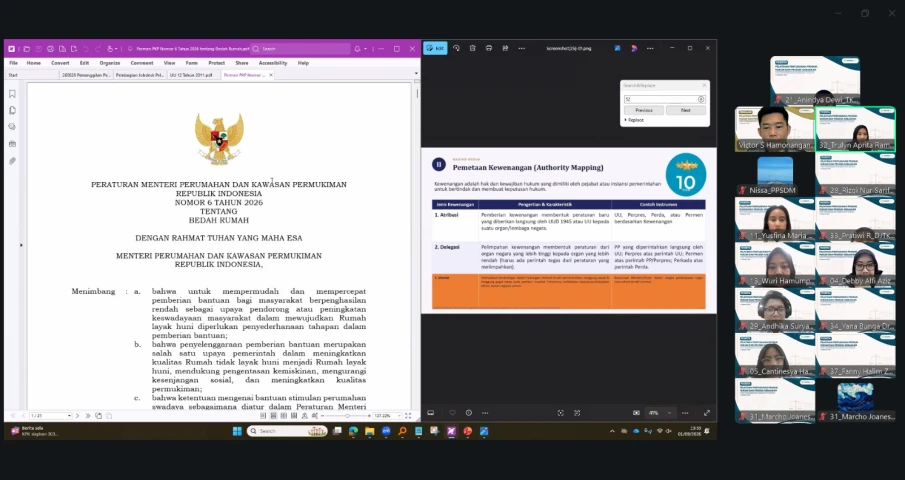The width and height of the screenshot is (905, 480).
Task: Open File Explorer from taskbar
Action: (x=369, y=431)
